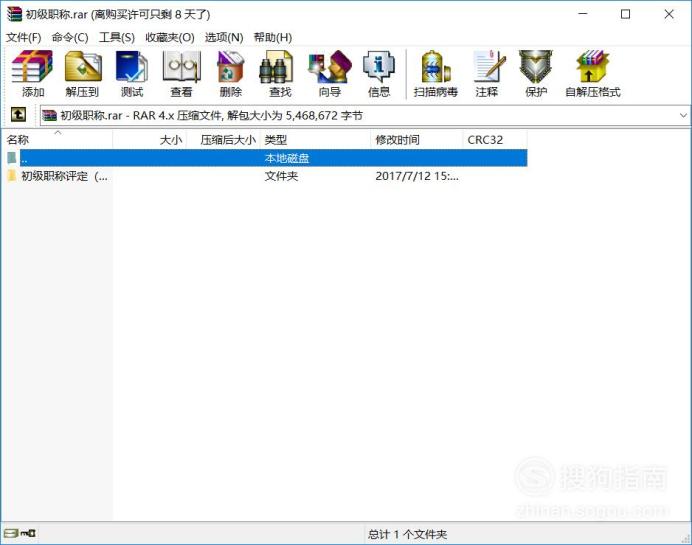Open the 收藏夹(O) menu
This screenshot has width=692, height=545.
pyautogui.click(x=170, y=38)
